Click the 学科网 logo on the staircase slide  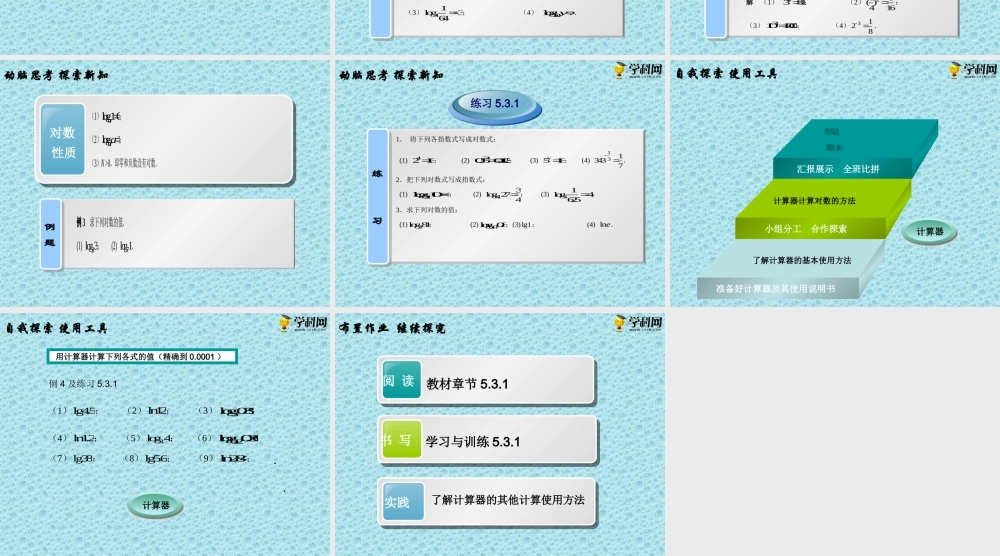click(x=973, y=70)
